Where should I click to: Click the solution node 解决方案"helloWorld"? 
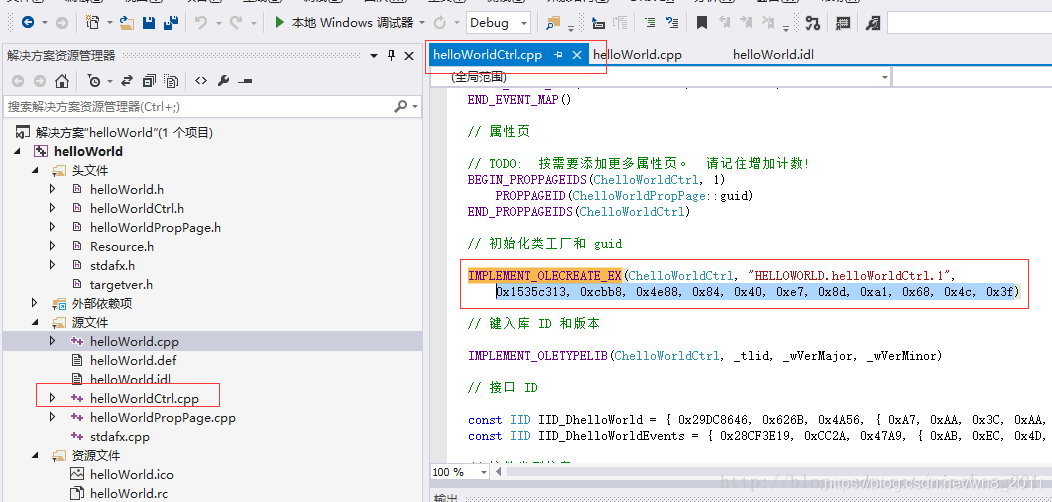point(124,133)
